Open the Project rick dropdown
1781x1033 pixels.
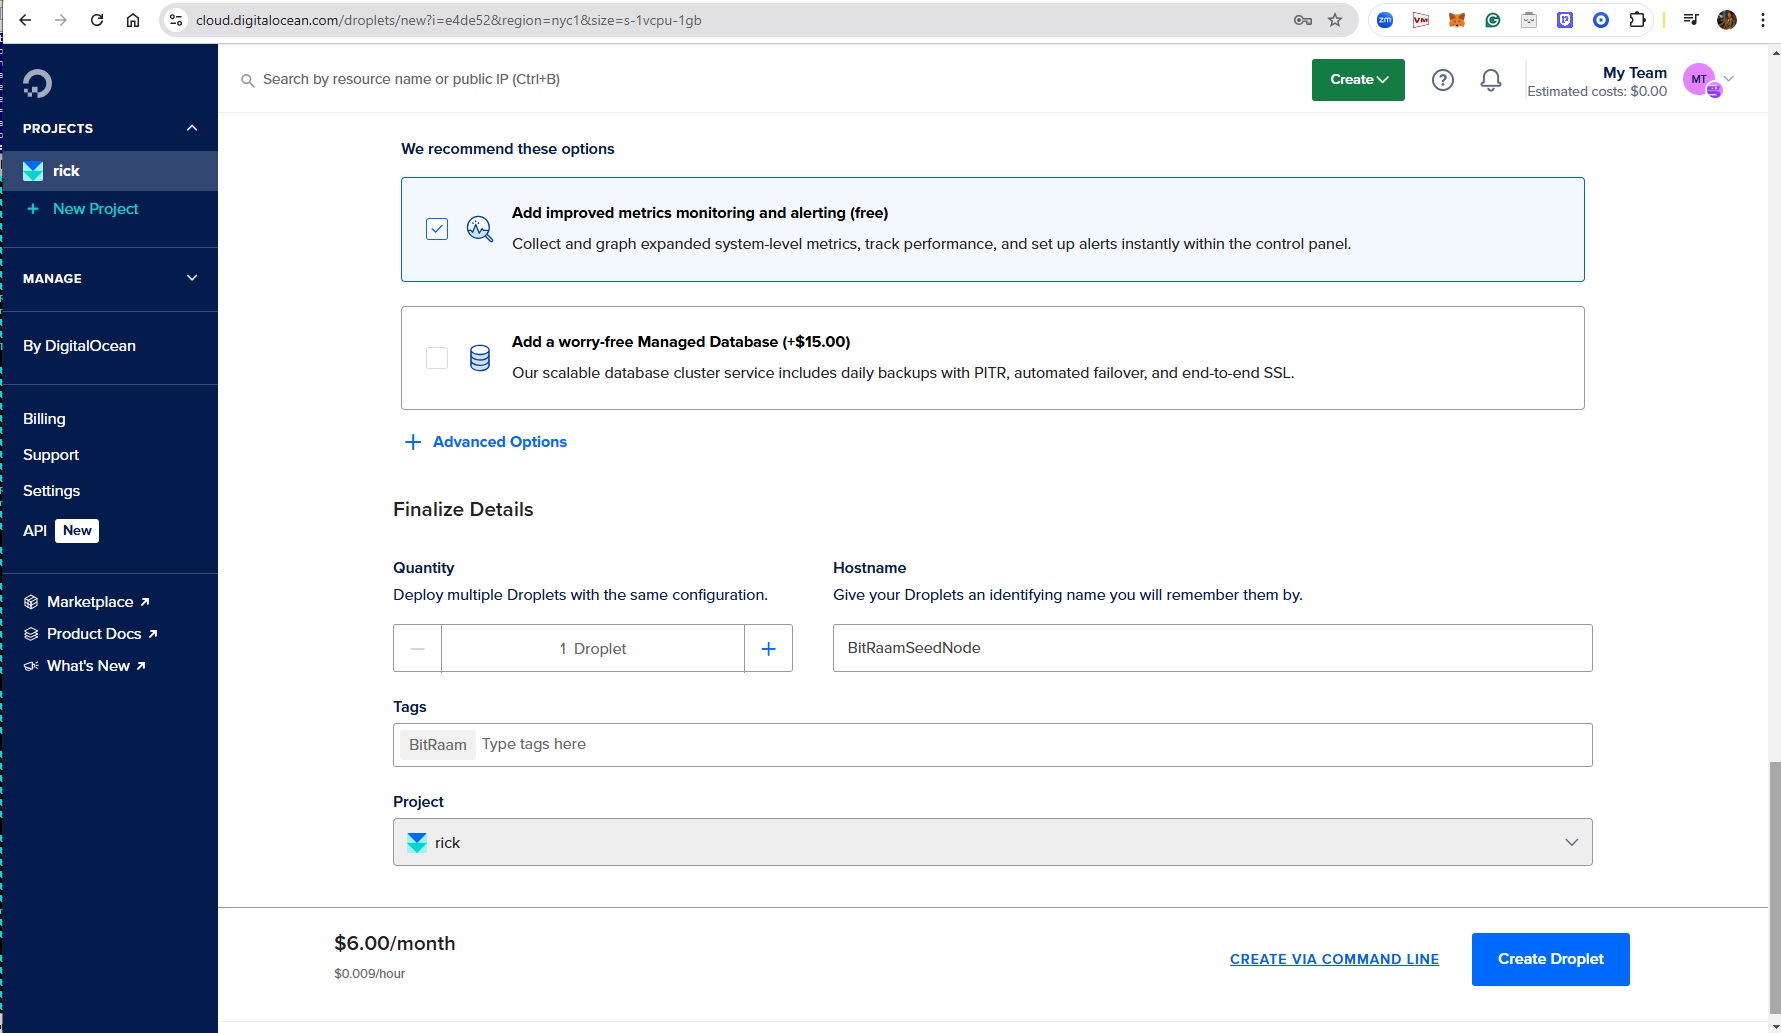click(x=992, y=842)
